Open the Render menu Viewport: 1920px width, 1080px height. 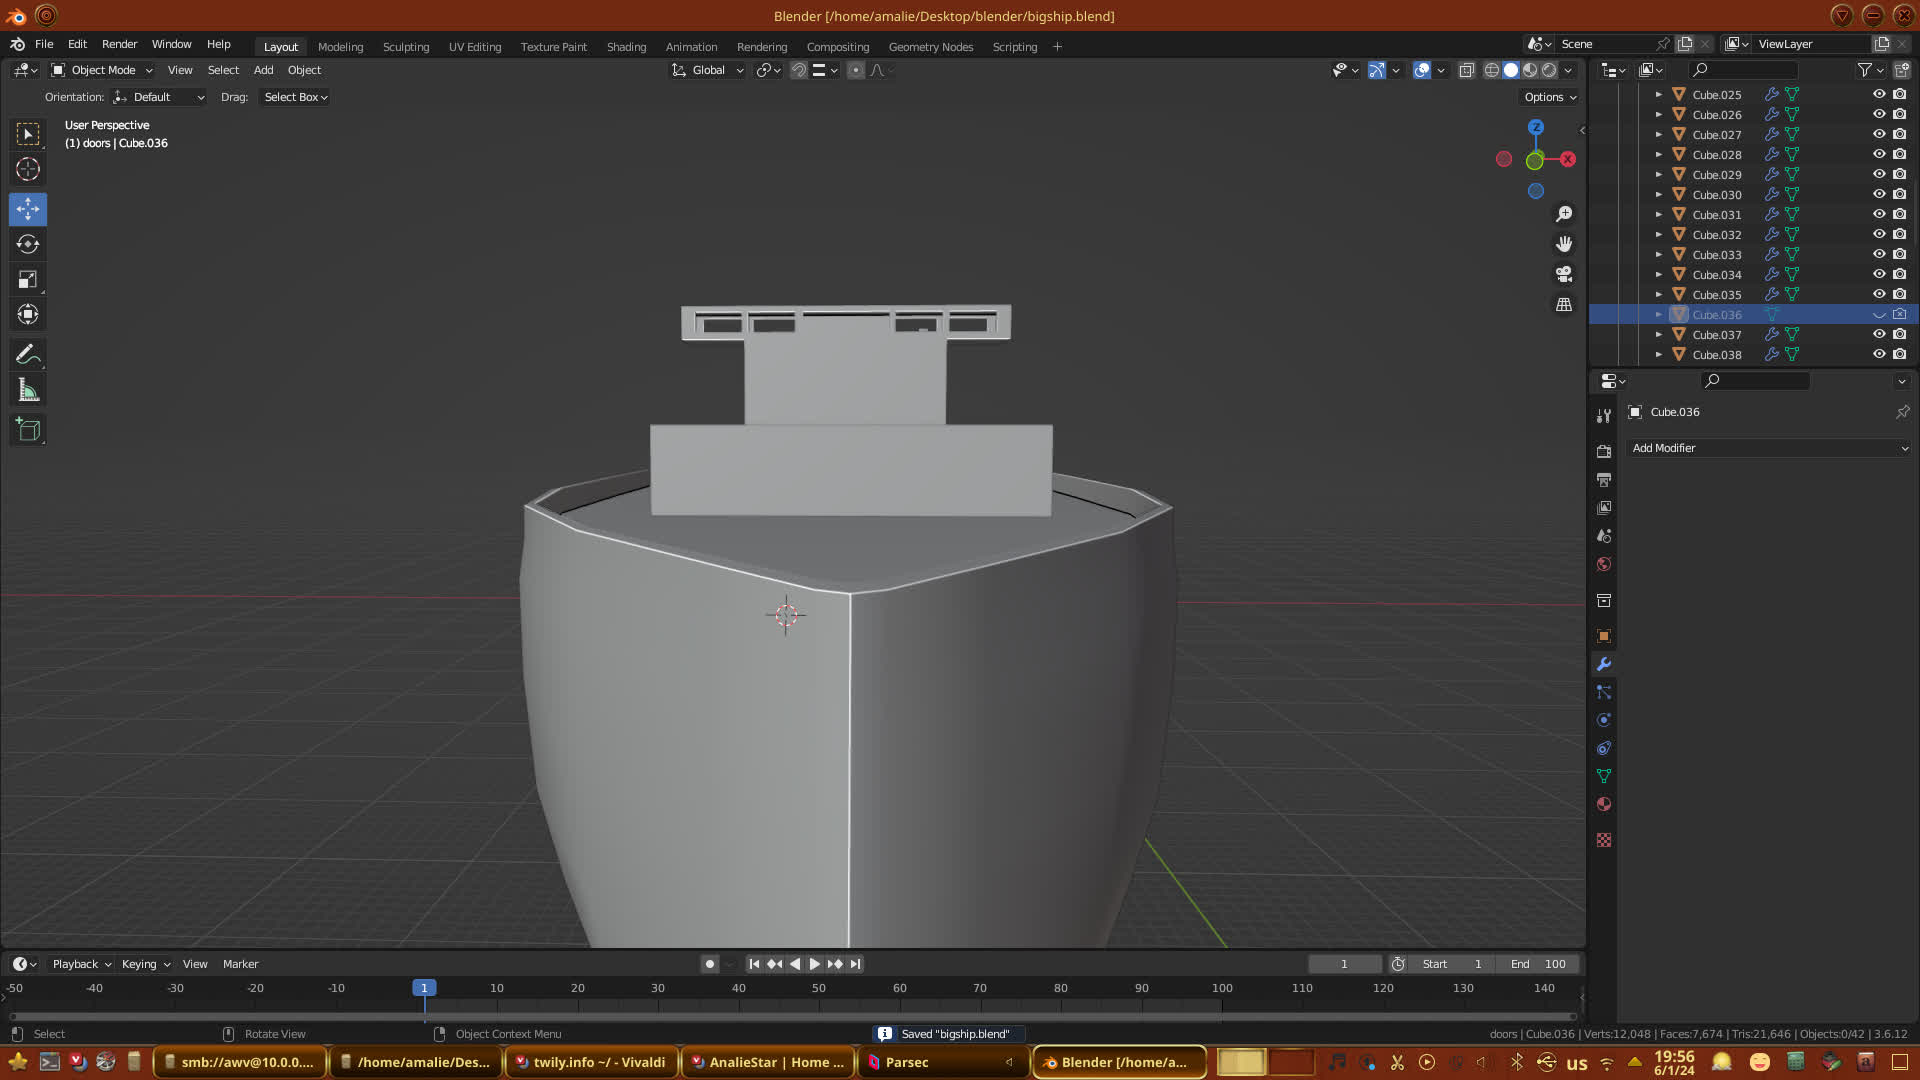[119, 44]
